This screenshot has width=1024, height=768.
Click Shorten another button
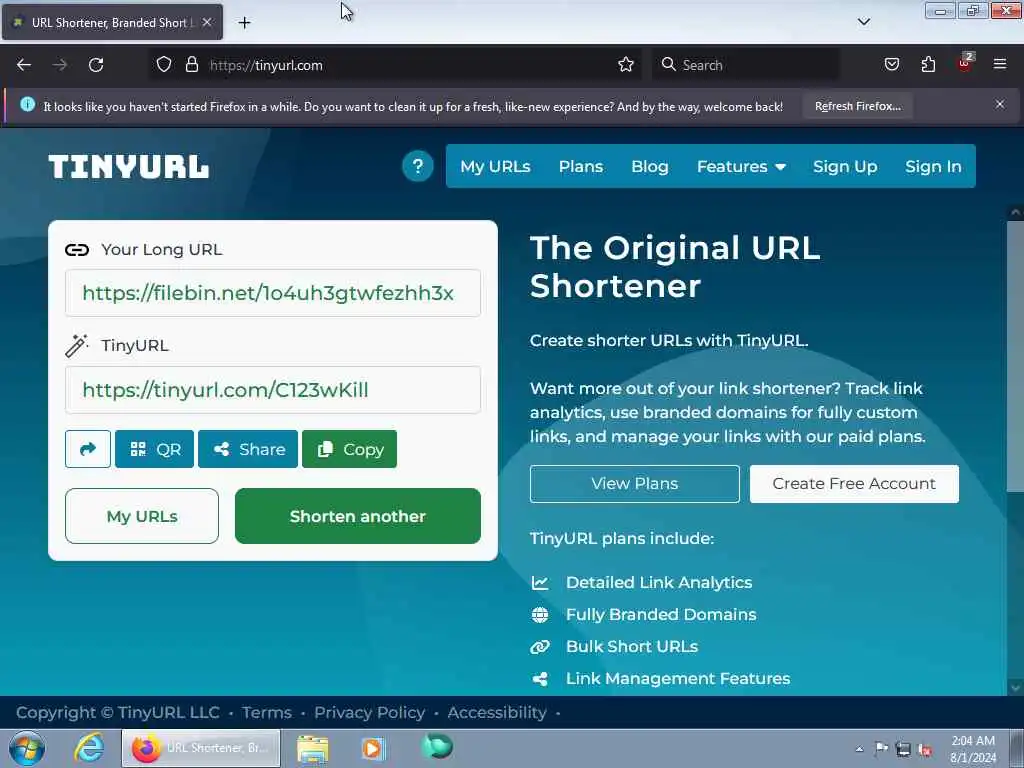358,516
